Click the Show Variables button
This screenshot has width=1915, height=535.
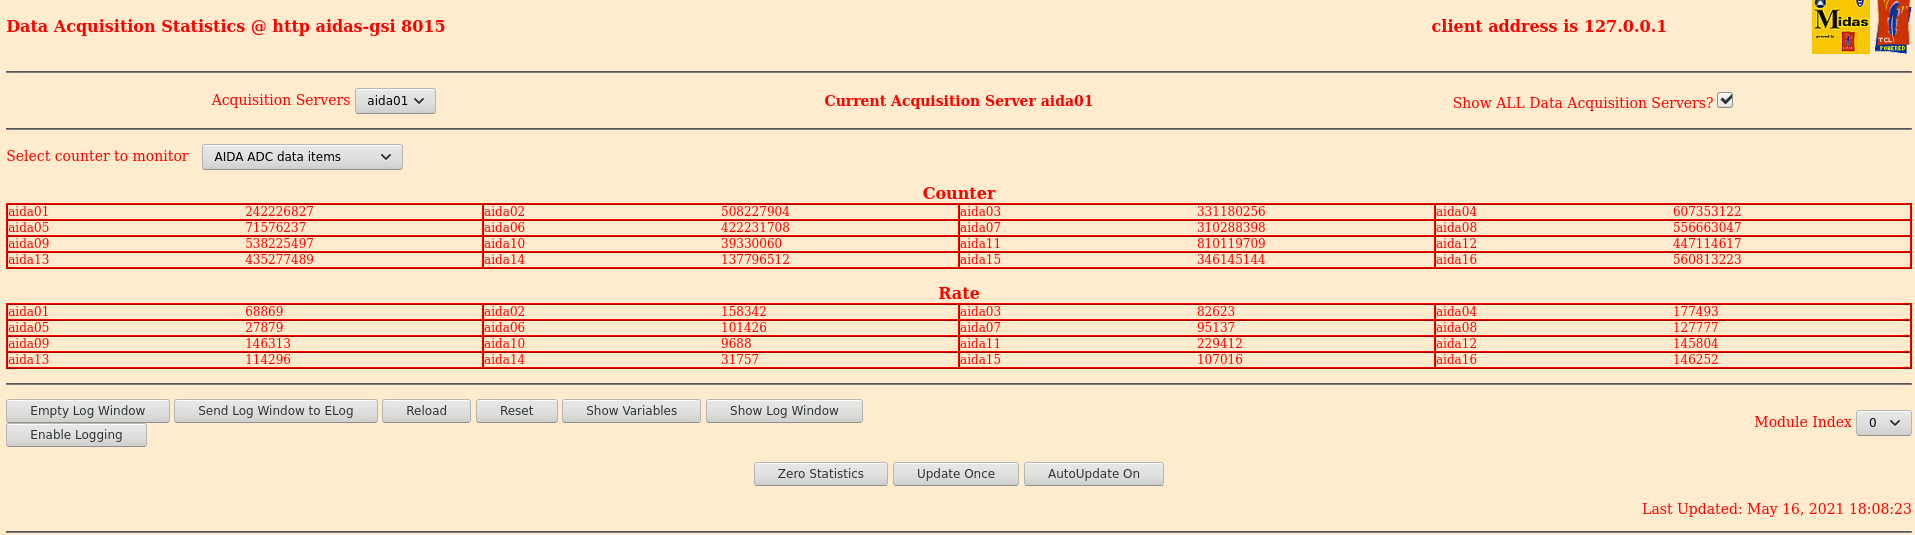[x=631, y=411]
